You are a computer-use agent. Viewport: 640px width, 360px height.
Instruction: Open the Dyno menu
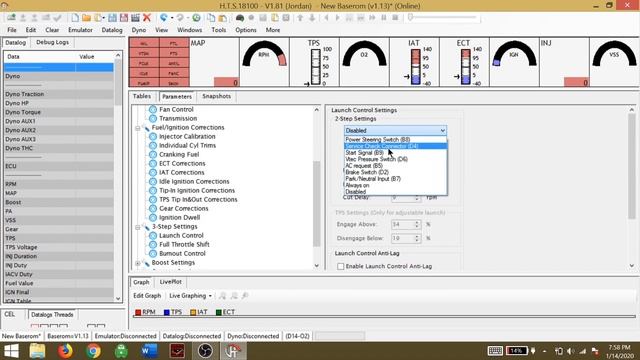[139, 30]
